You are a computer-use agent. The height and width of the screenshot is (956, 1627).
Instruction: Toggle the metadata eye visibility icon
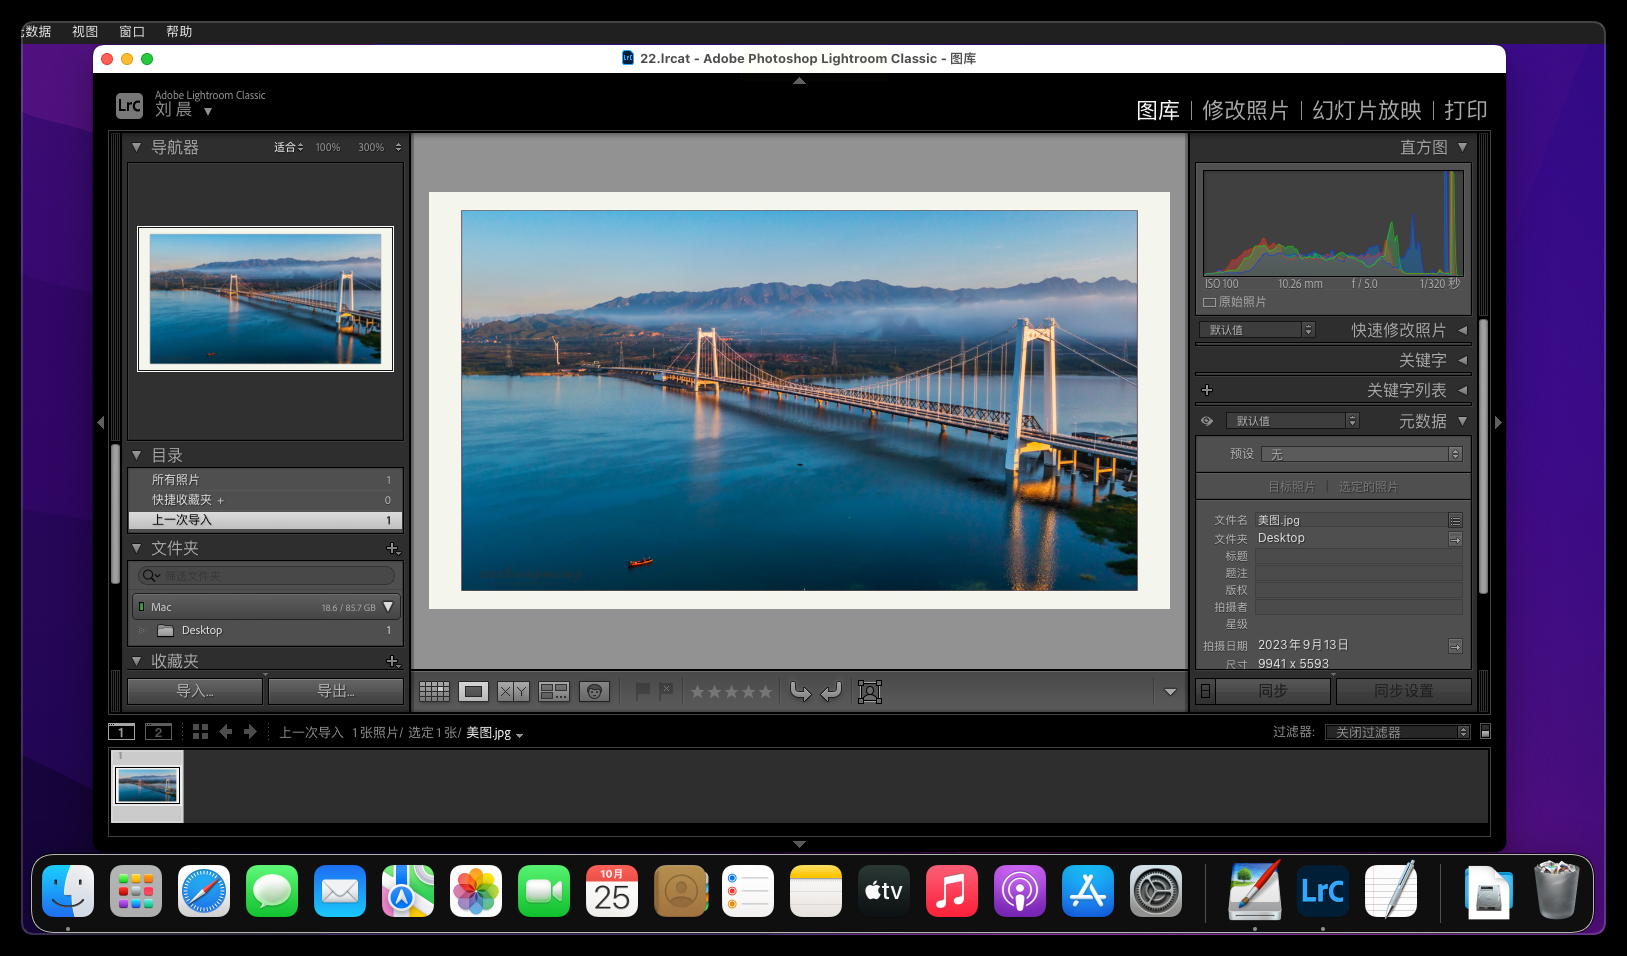[1207, 421]
